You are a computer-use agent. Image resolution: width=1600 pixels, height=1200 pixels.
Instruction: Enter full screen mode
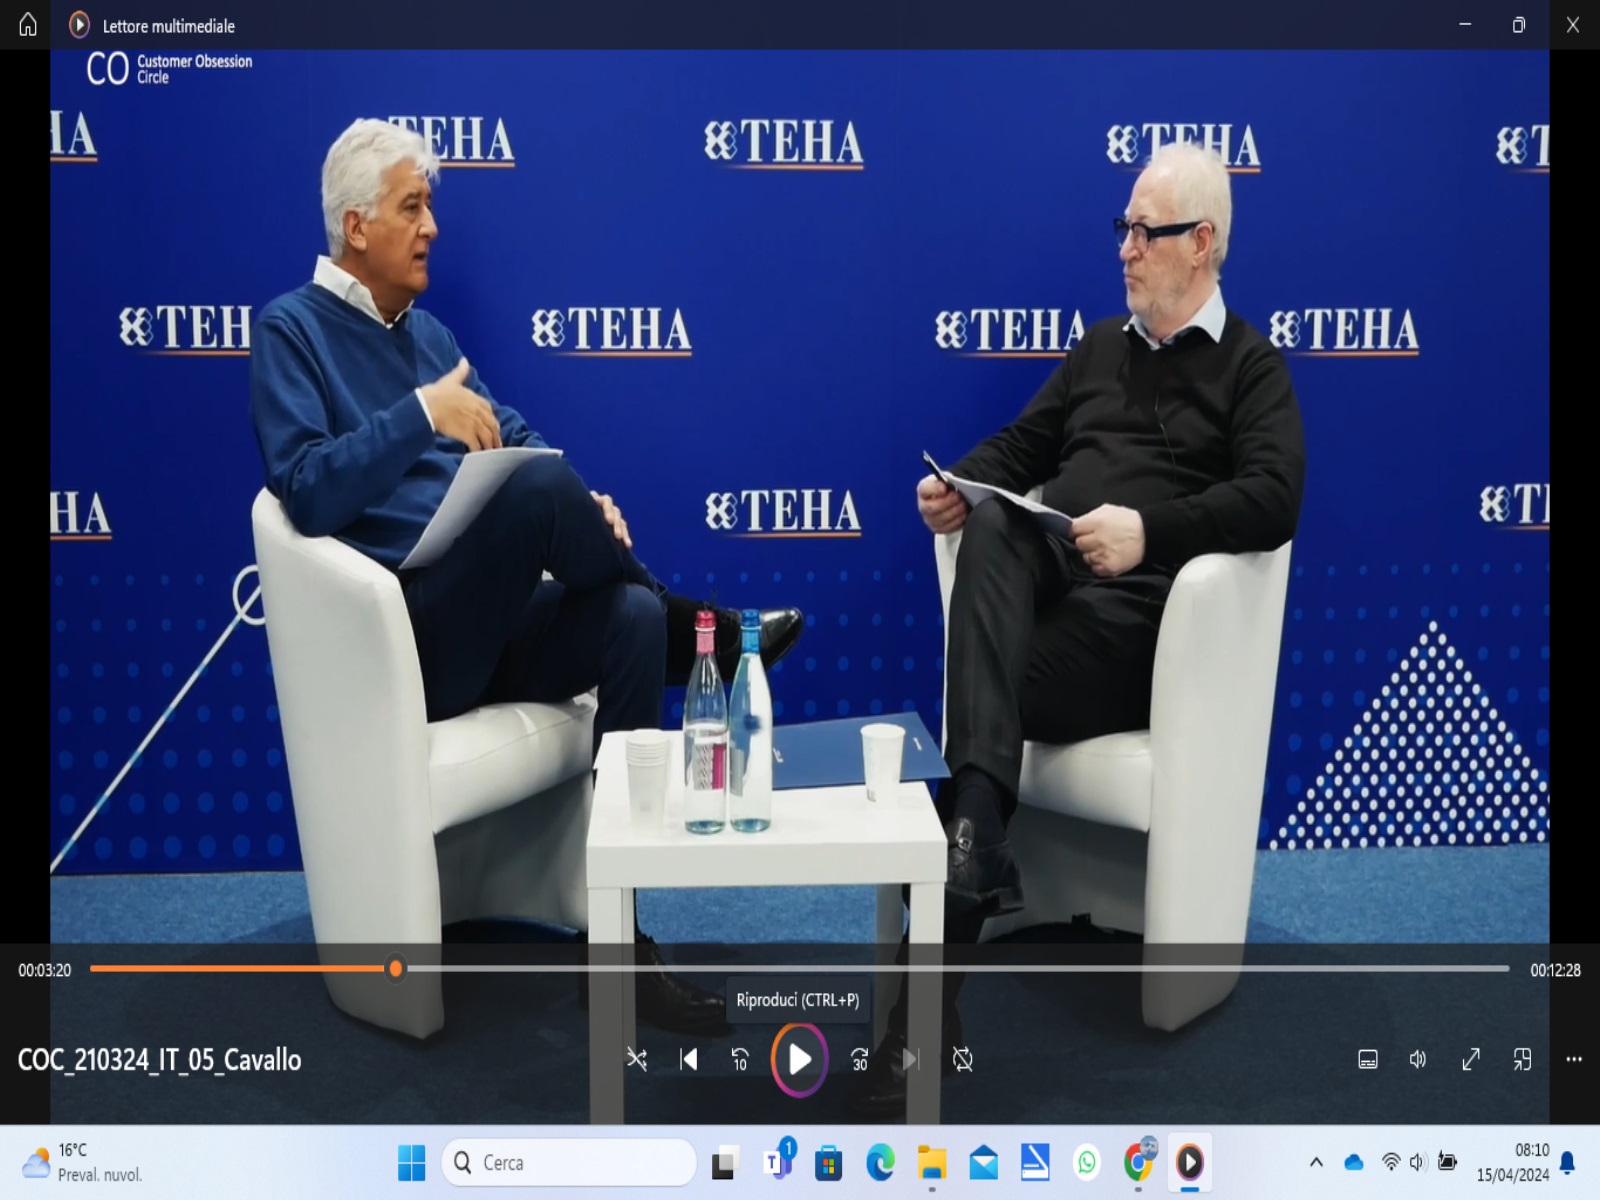coord(1470,1059)
